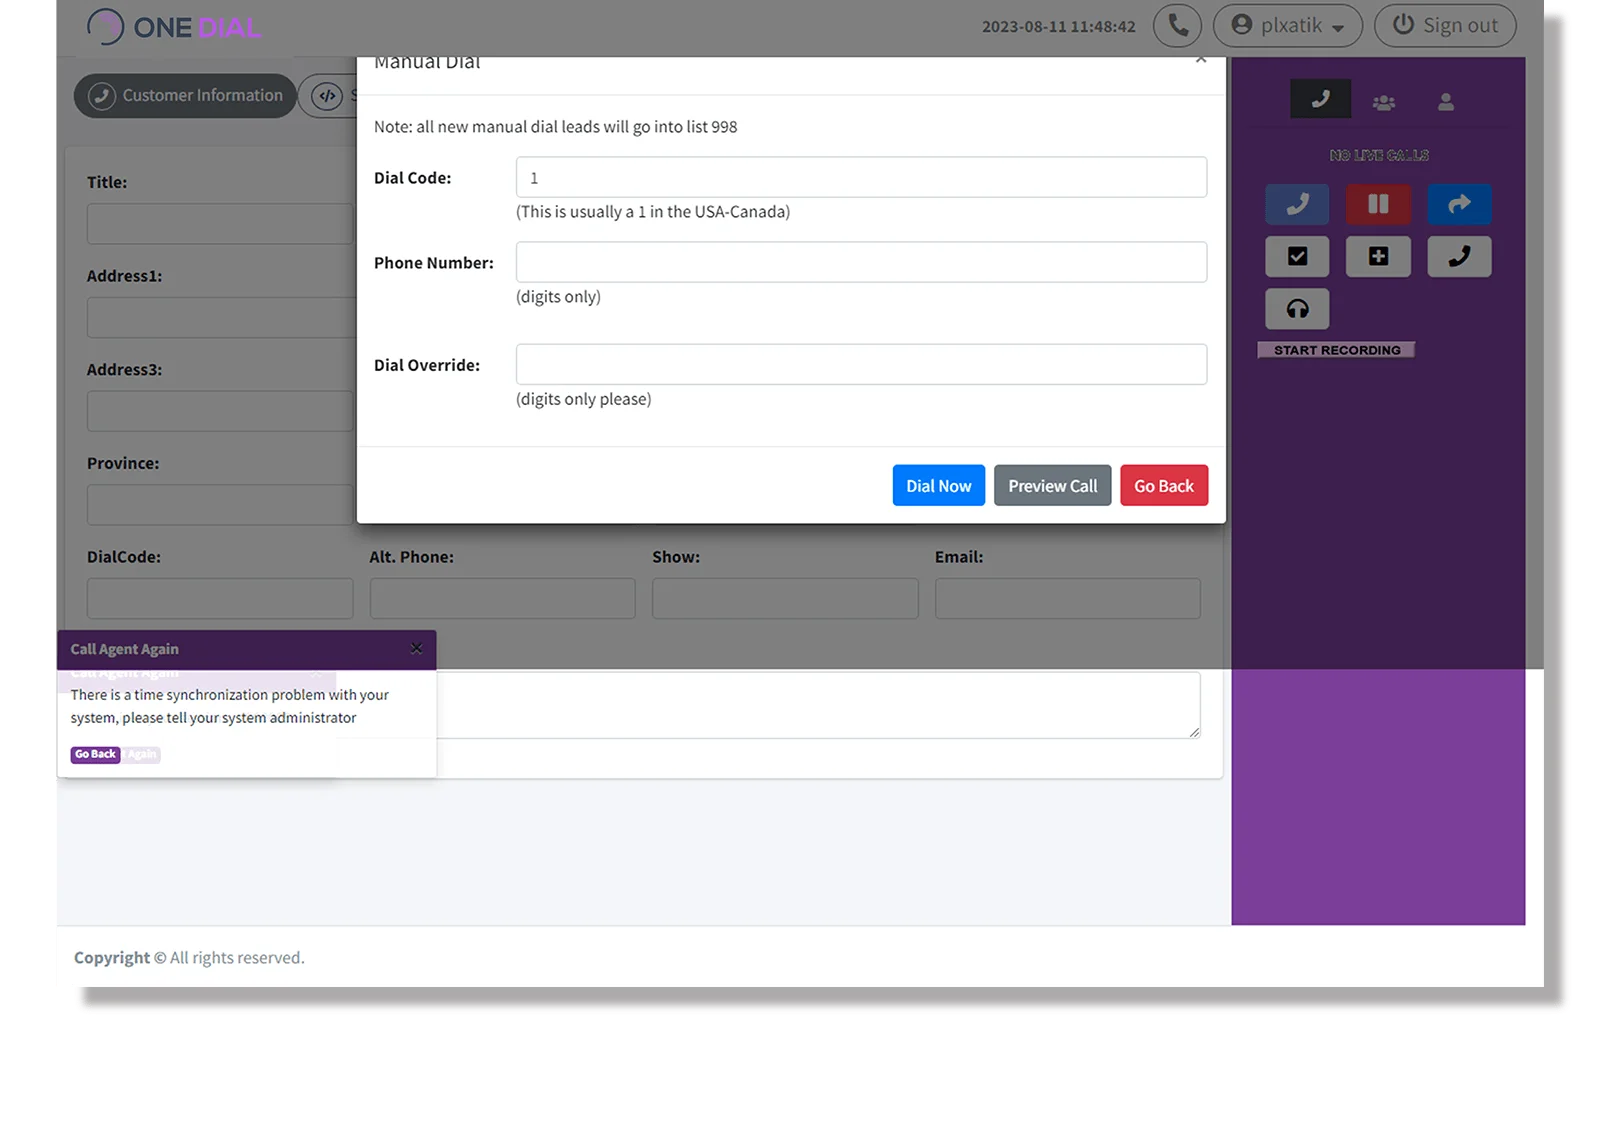Open the plxatik user dropdown
The width and height of the screenshot is (1600, 1123).
pyautogui.click(x=1287, y=26)
